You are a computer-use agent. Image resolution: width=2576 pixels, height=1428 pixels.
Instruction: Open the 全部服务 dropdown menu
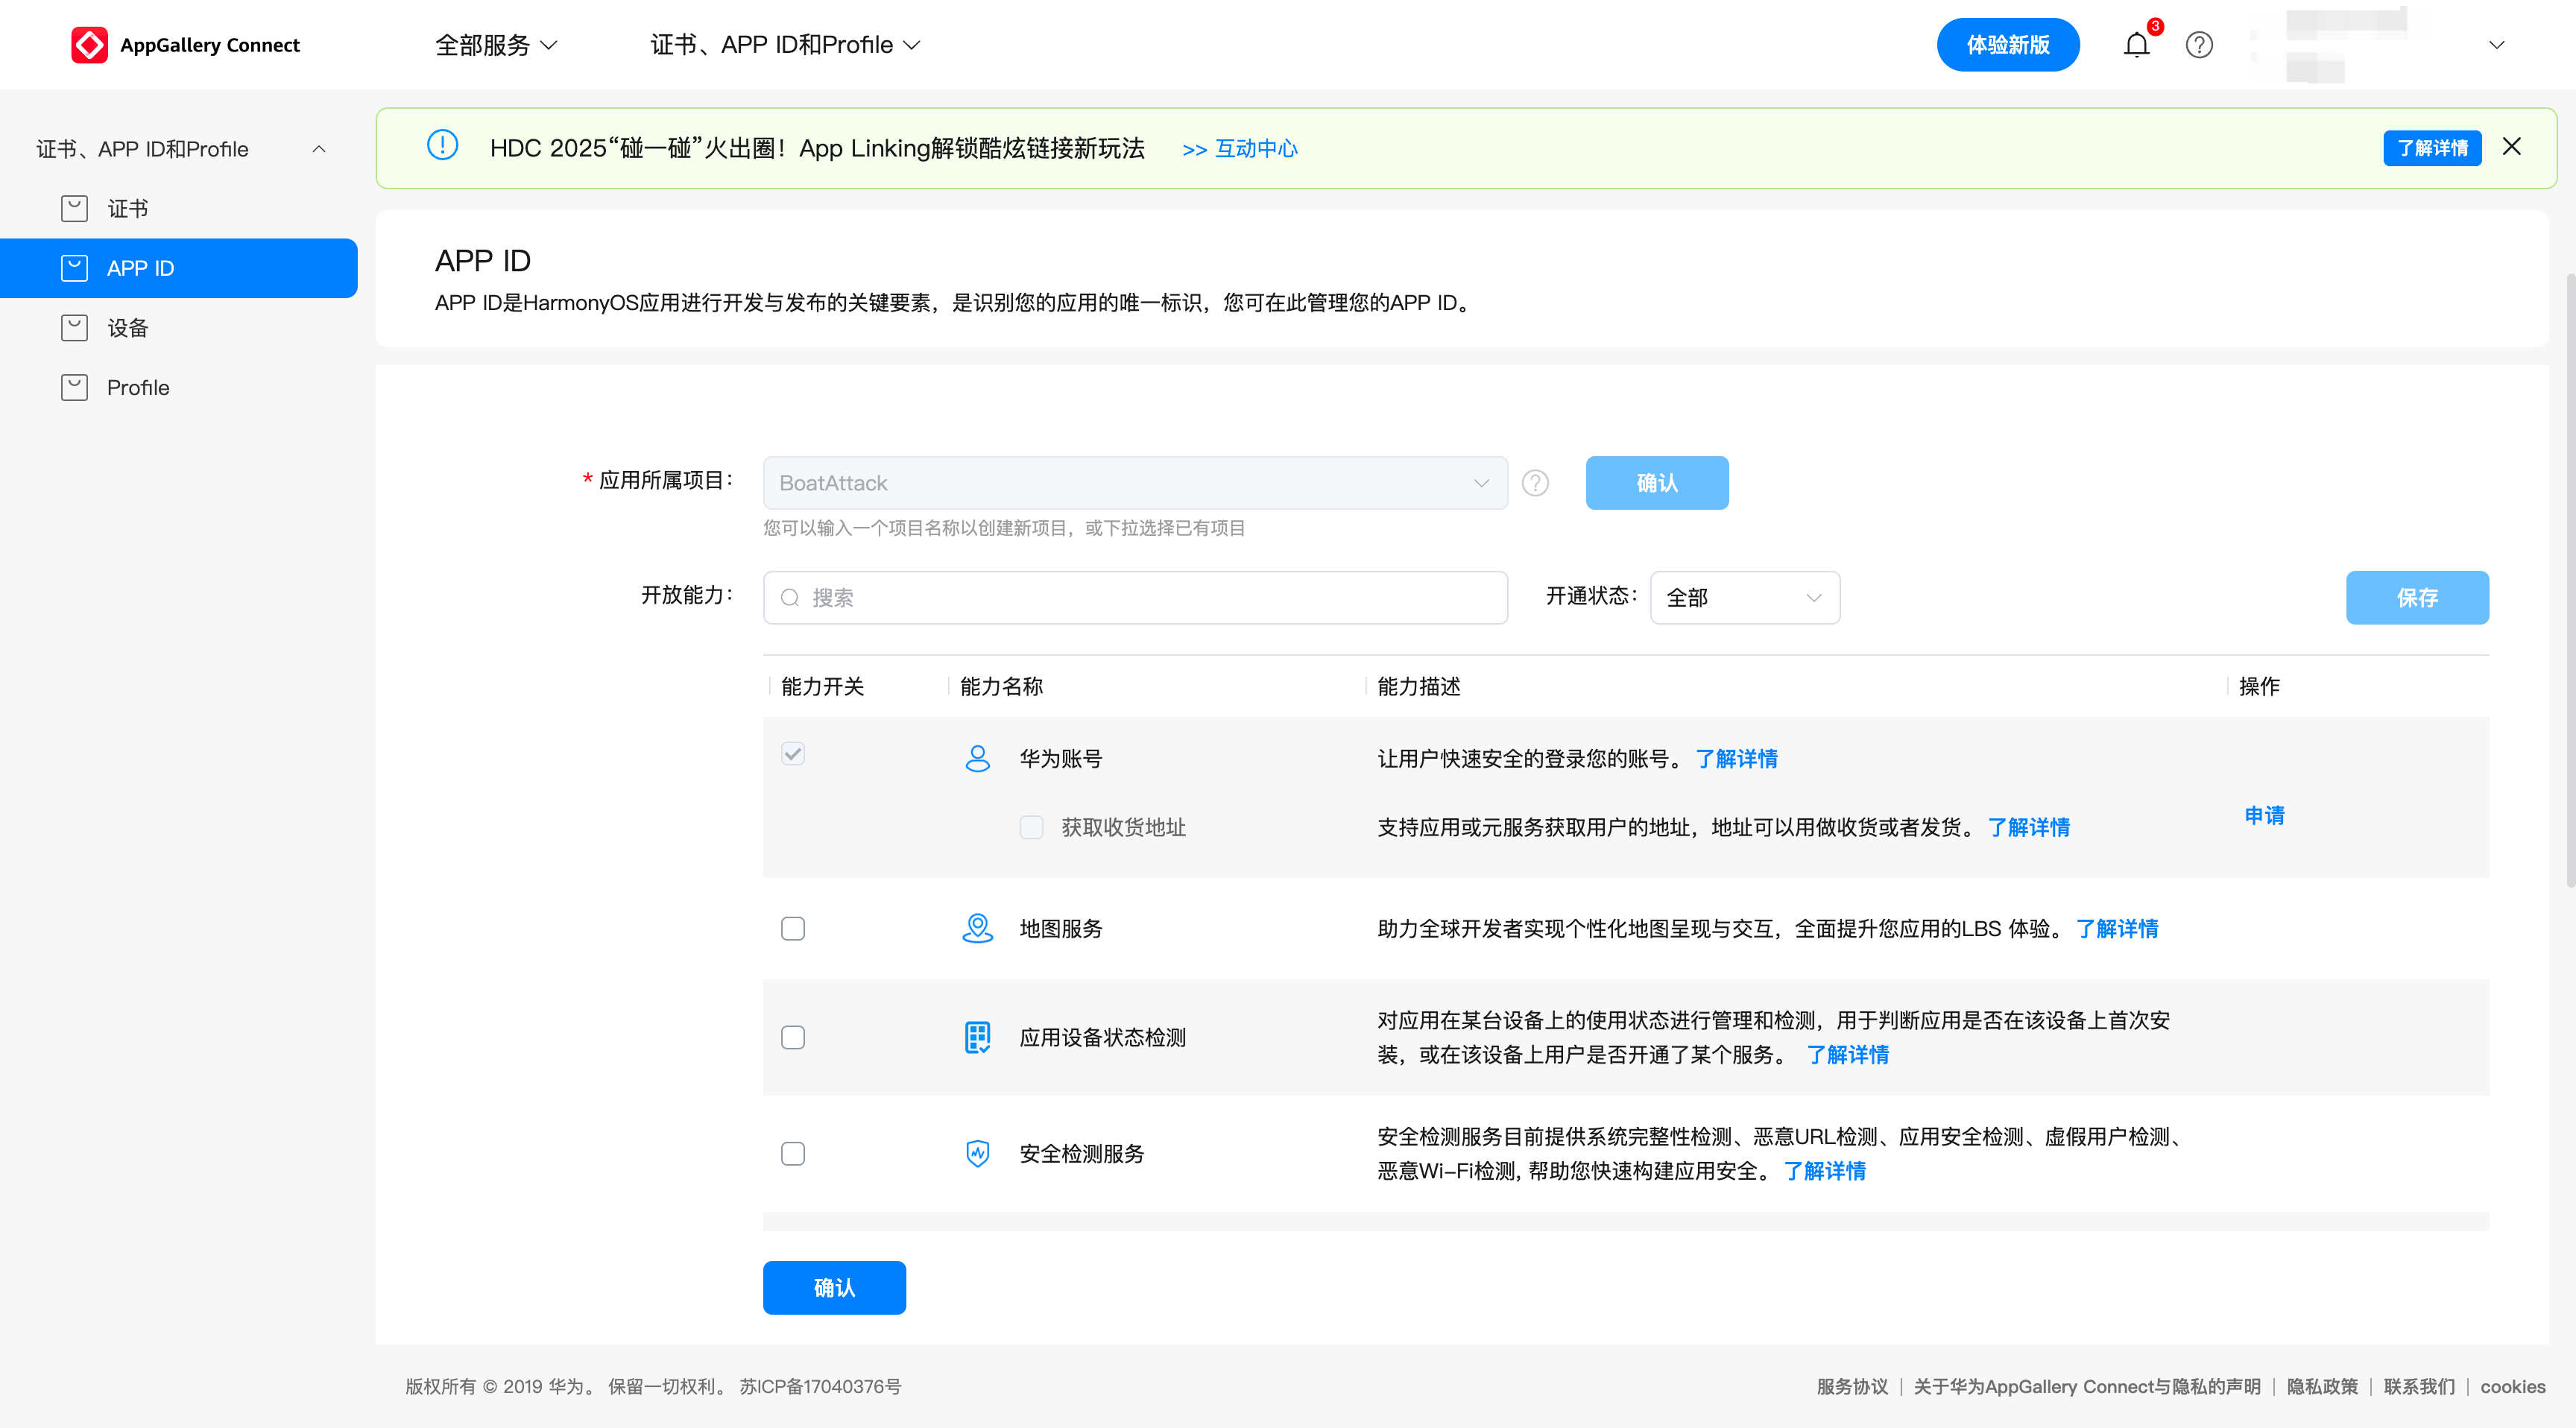point(496,45)
